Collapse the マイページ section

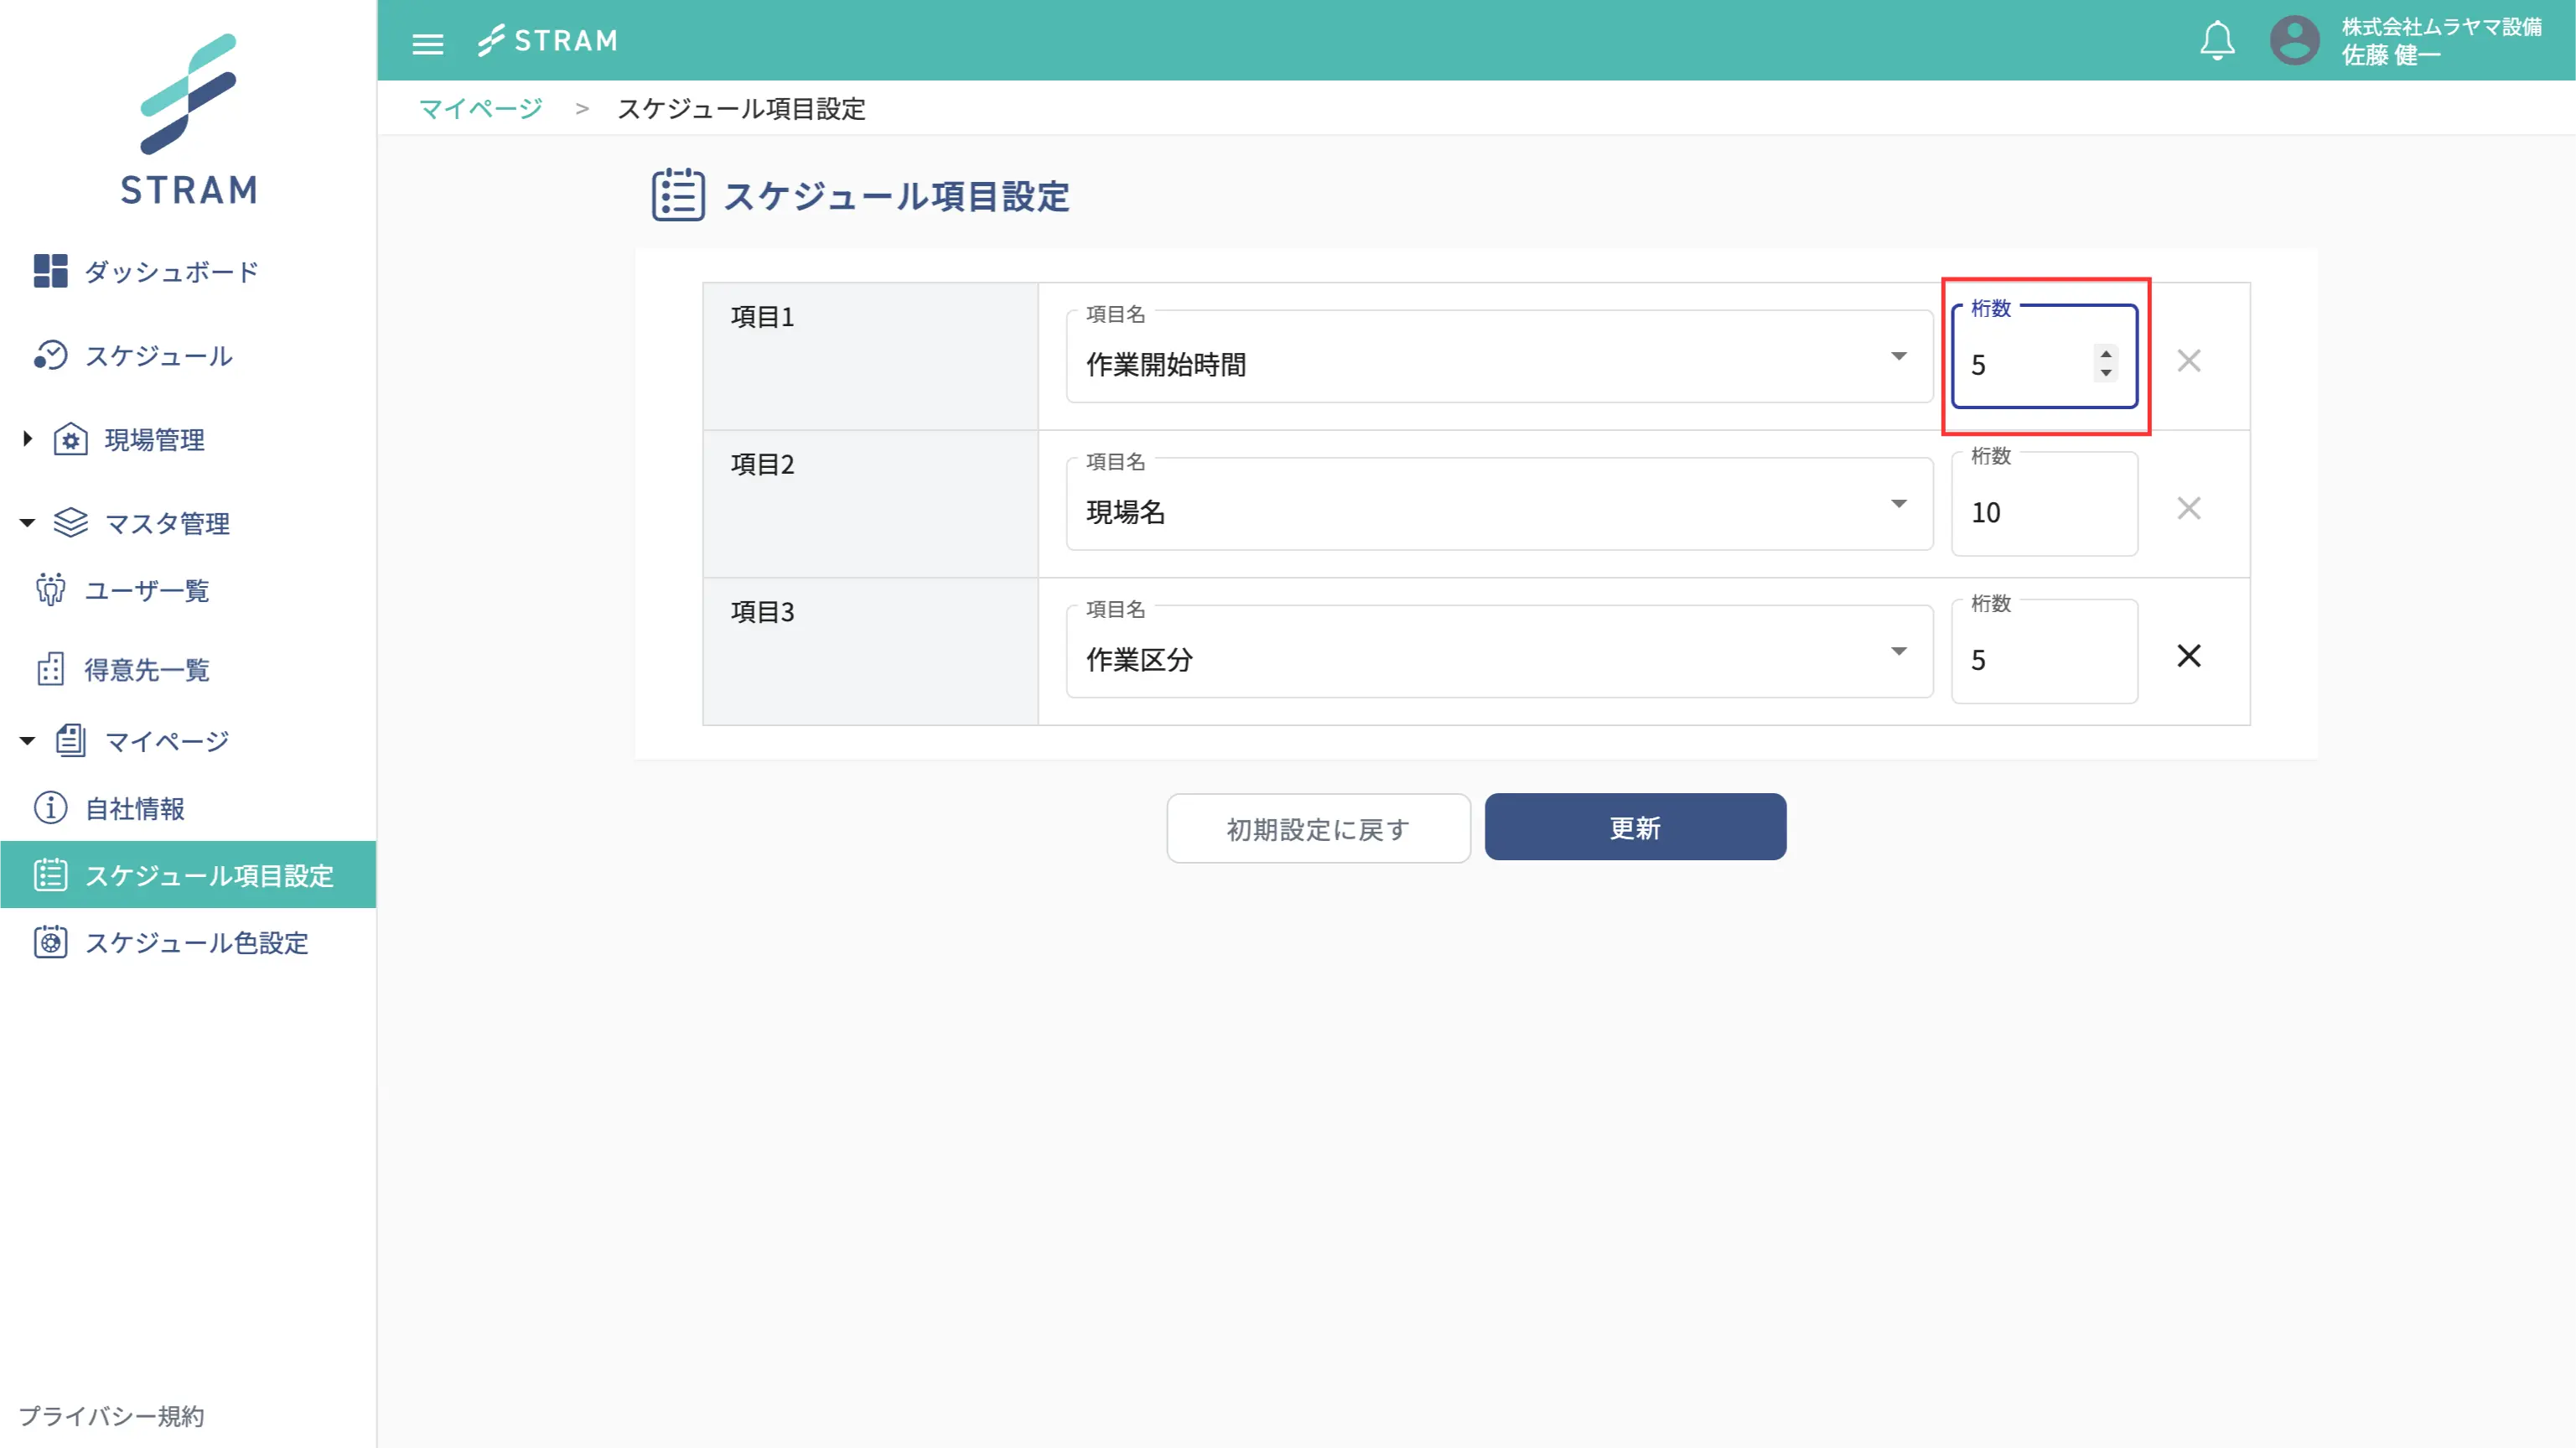[26, 740]
